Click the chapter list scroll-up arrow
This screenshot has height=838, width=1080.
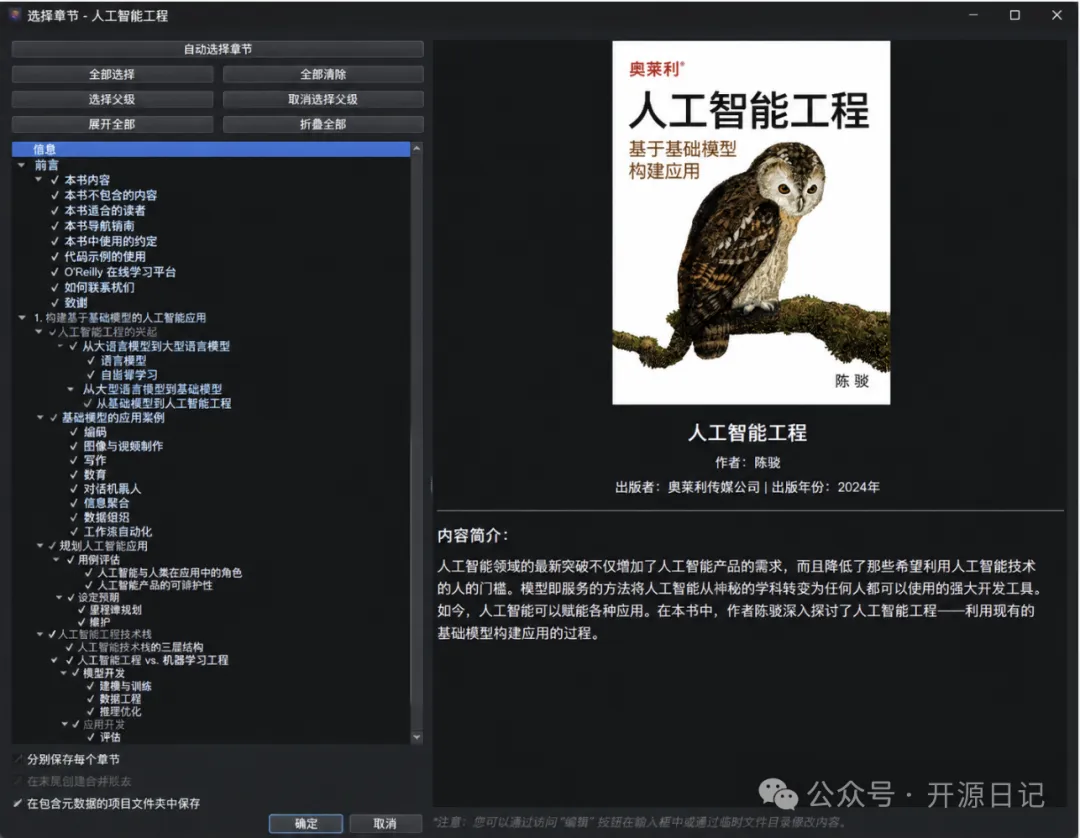(x=417, y=149)
